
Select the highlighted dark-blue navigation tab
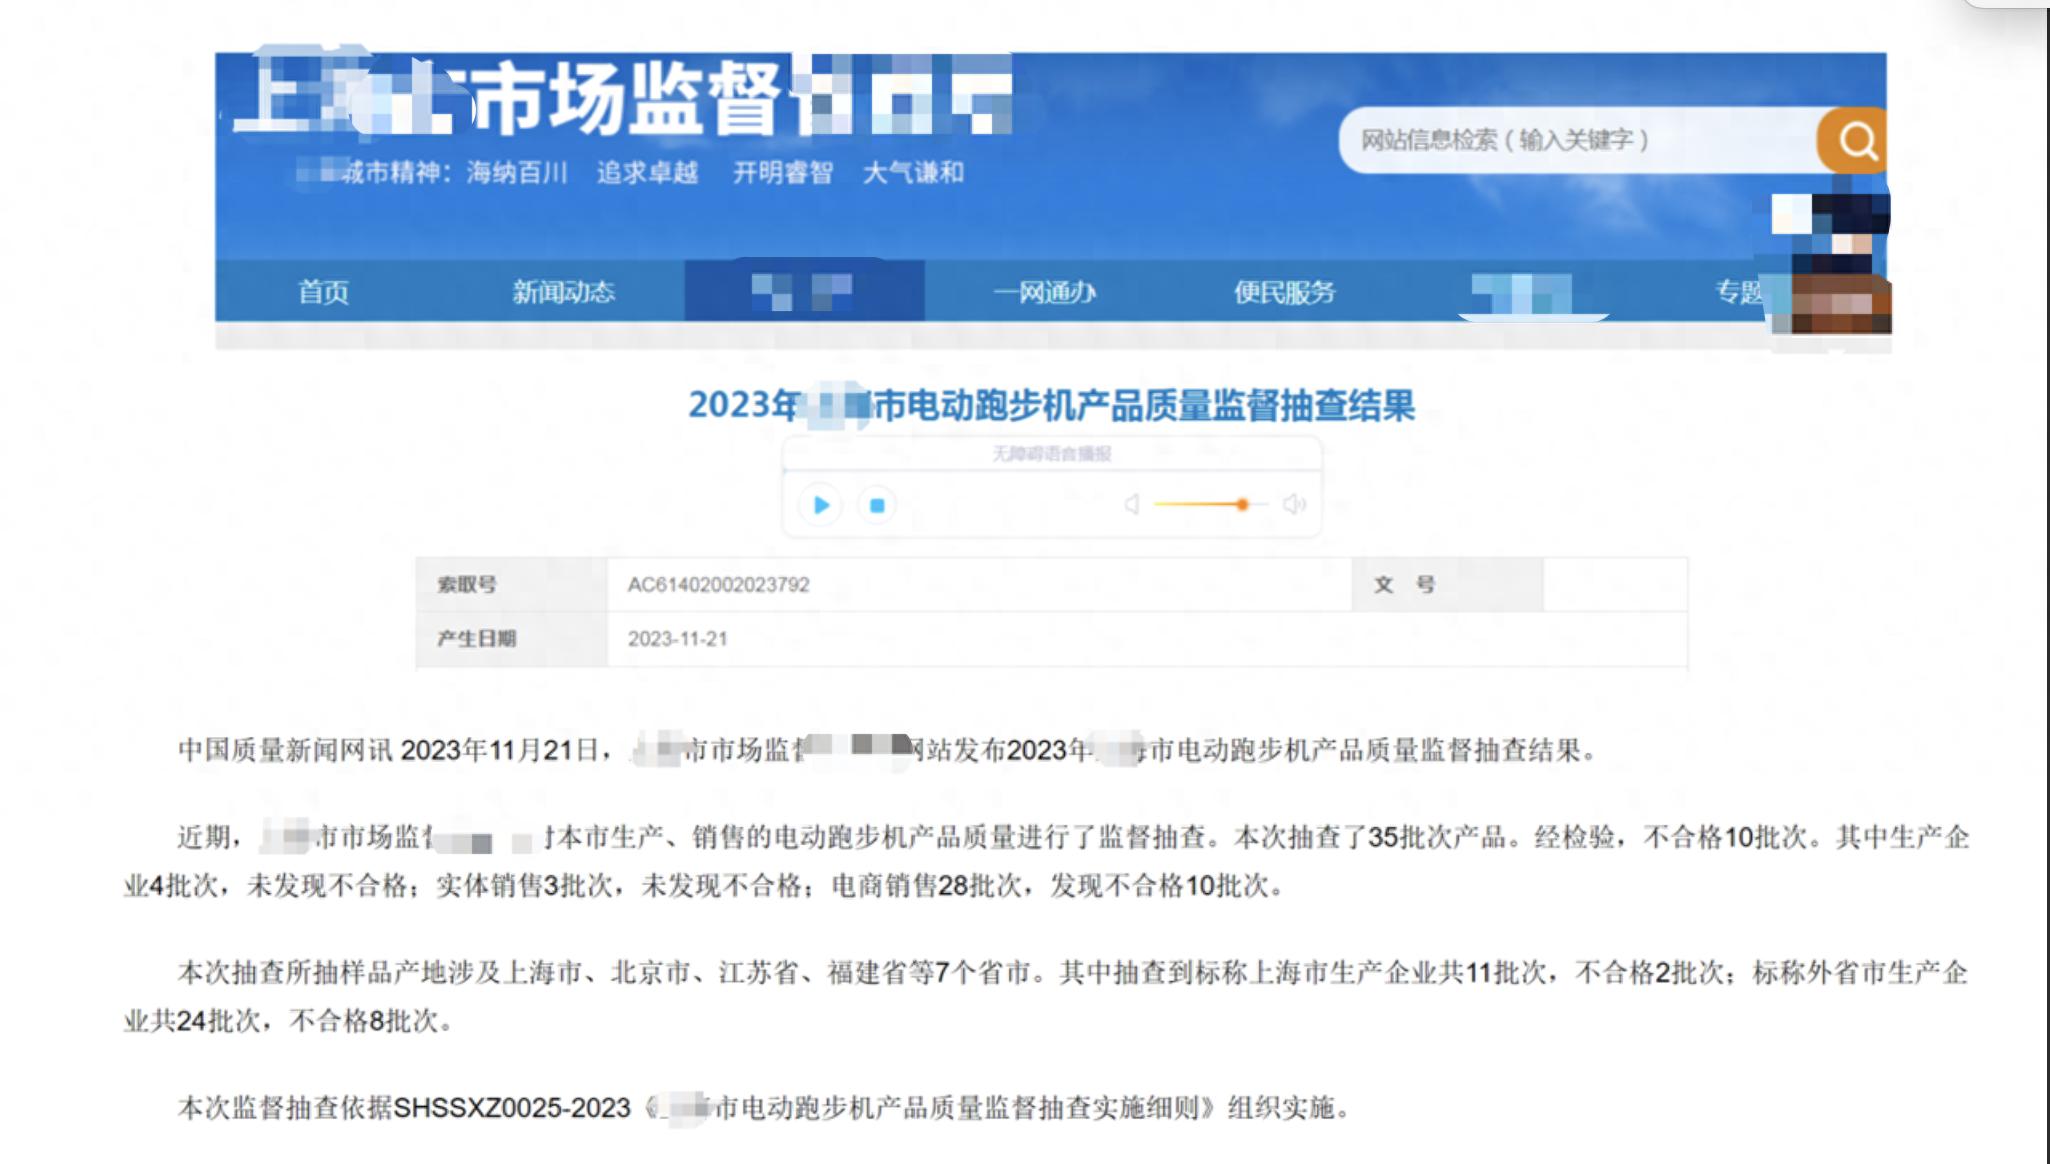coord(805,293)
